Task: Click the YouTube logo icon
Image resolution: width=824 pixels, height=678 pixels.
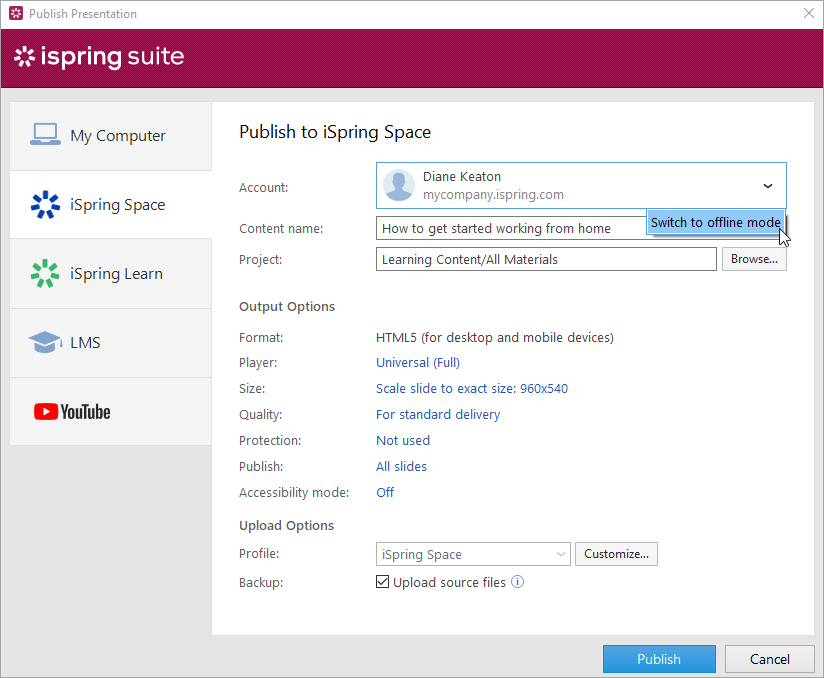Action: pos(72,411)
